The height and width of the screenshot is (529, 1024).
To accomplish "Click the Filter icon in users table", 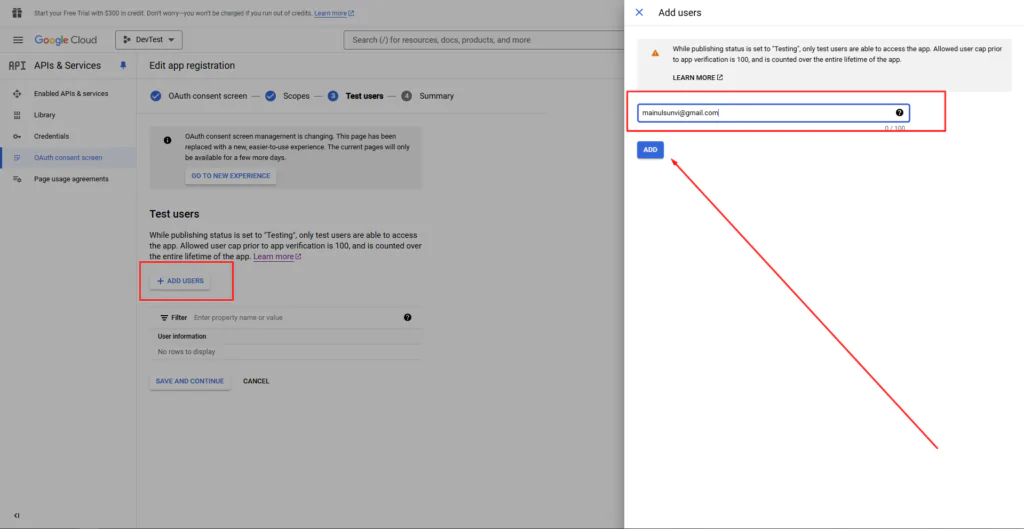I will click(x=165, y=317).
